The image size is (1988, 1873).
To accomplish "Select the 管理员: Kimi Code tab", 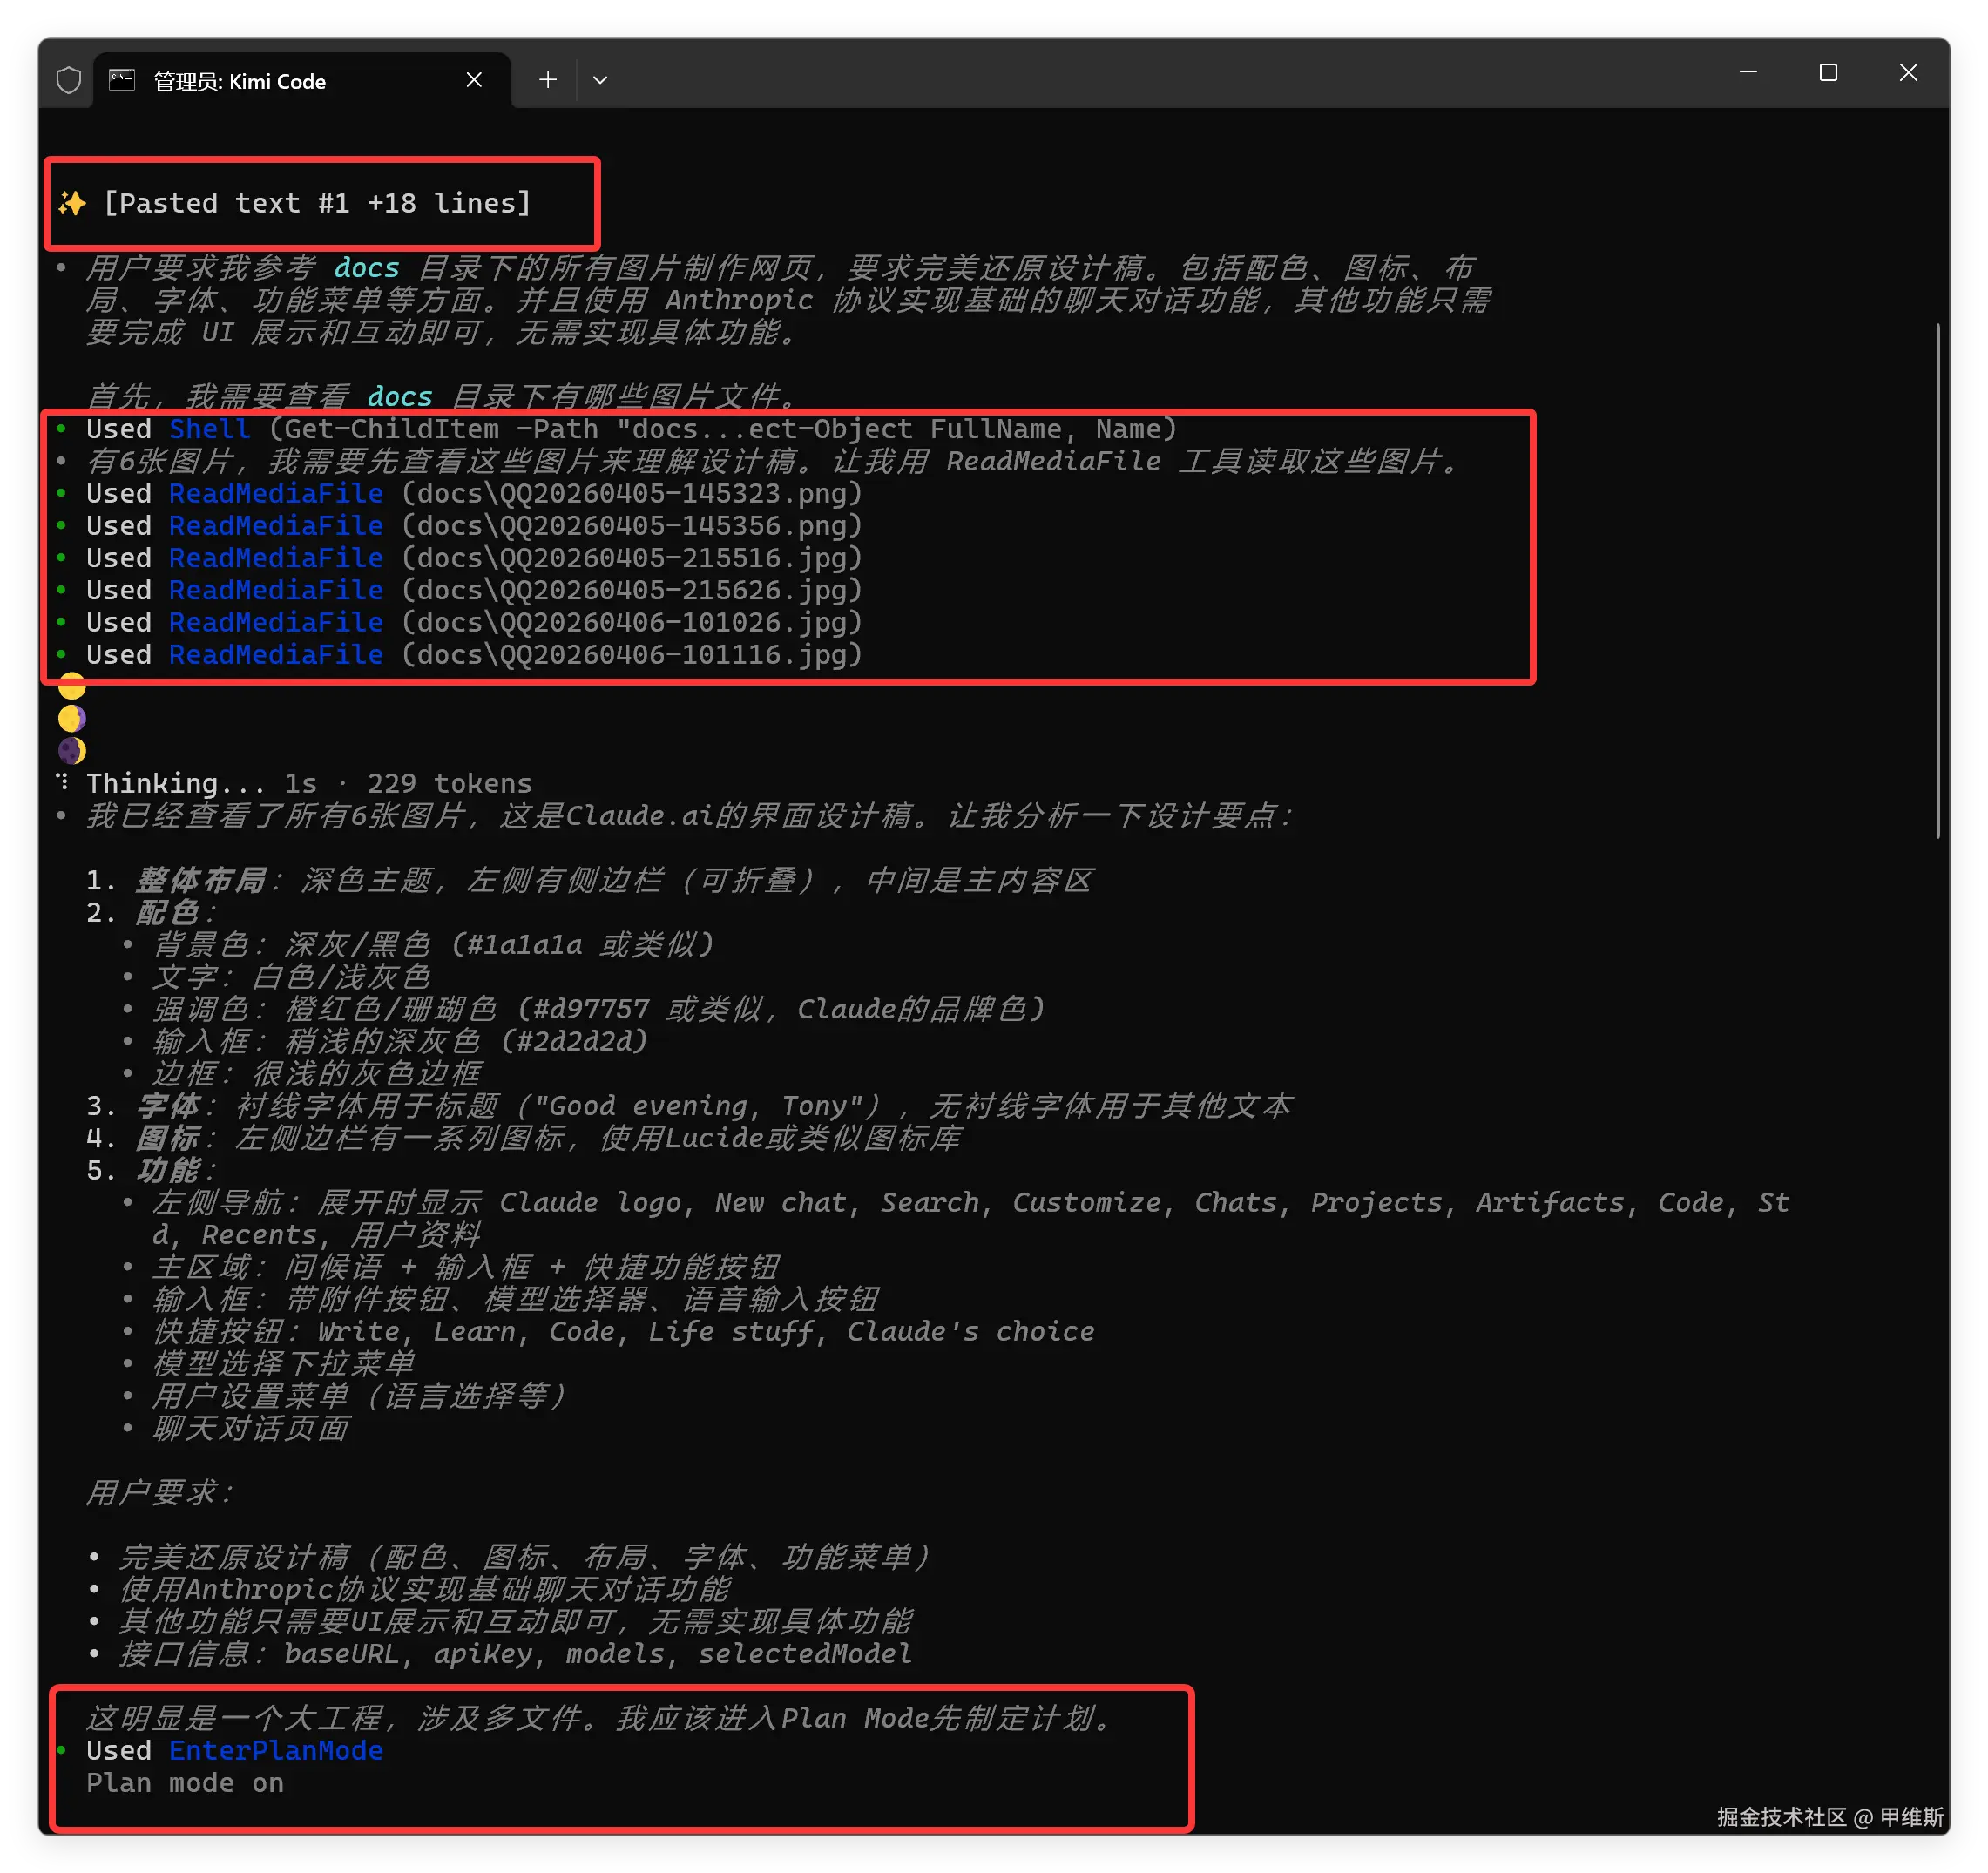I will [240, 81].
